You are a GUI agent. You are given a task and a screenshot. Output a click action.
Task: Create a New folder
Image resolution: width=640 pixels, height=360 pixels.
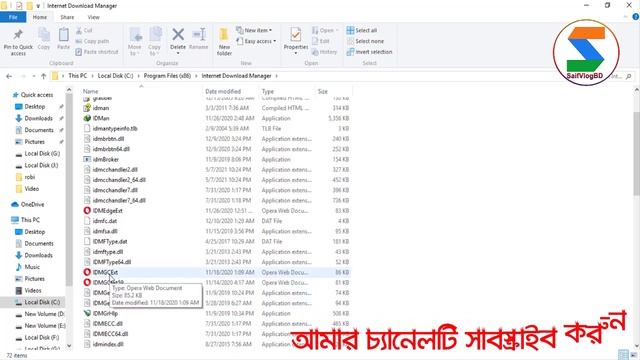(224, 41)
